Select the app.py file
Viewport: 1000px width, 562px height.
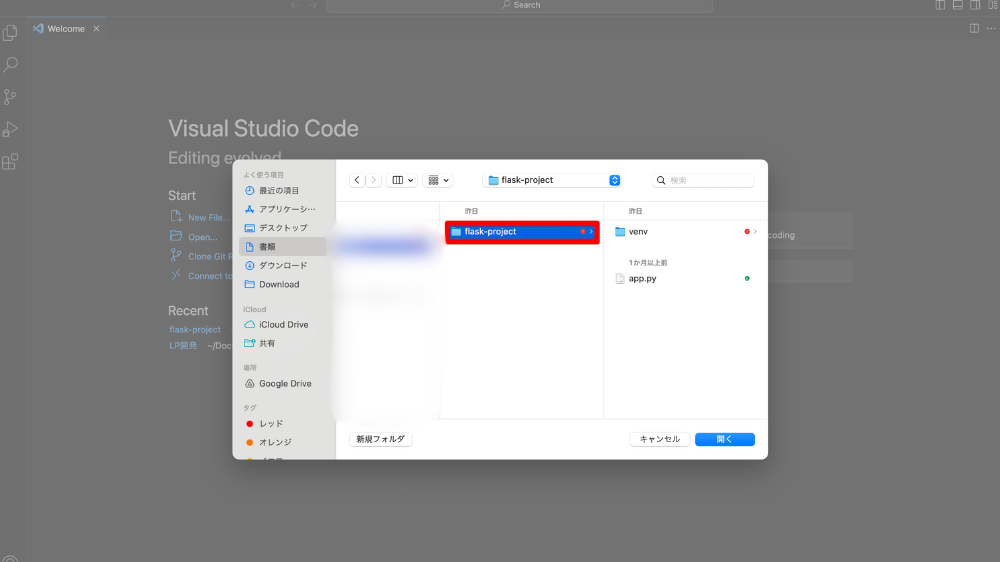tap(686, 279)
